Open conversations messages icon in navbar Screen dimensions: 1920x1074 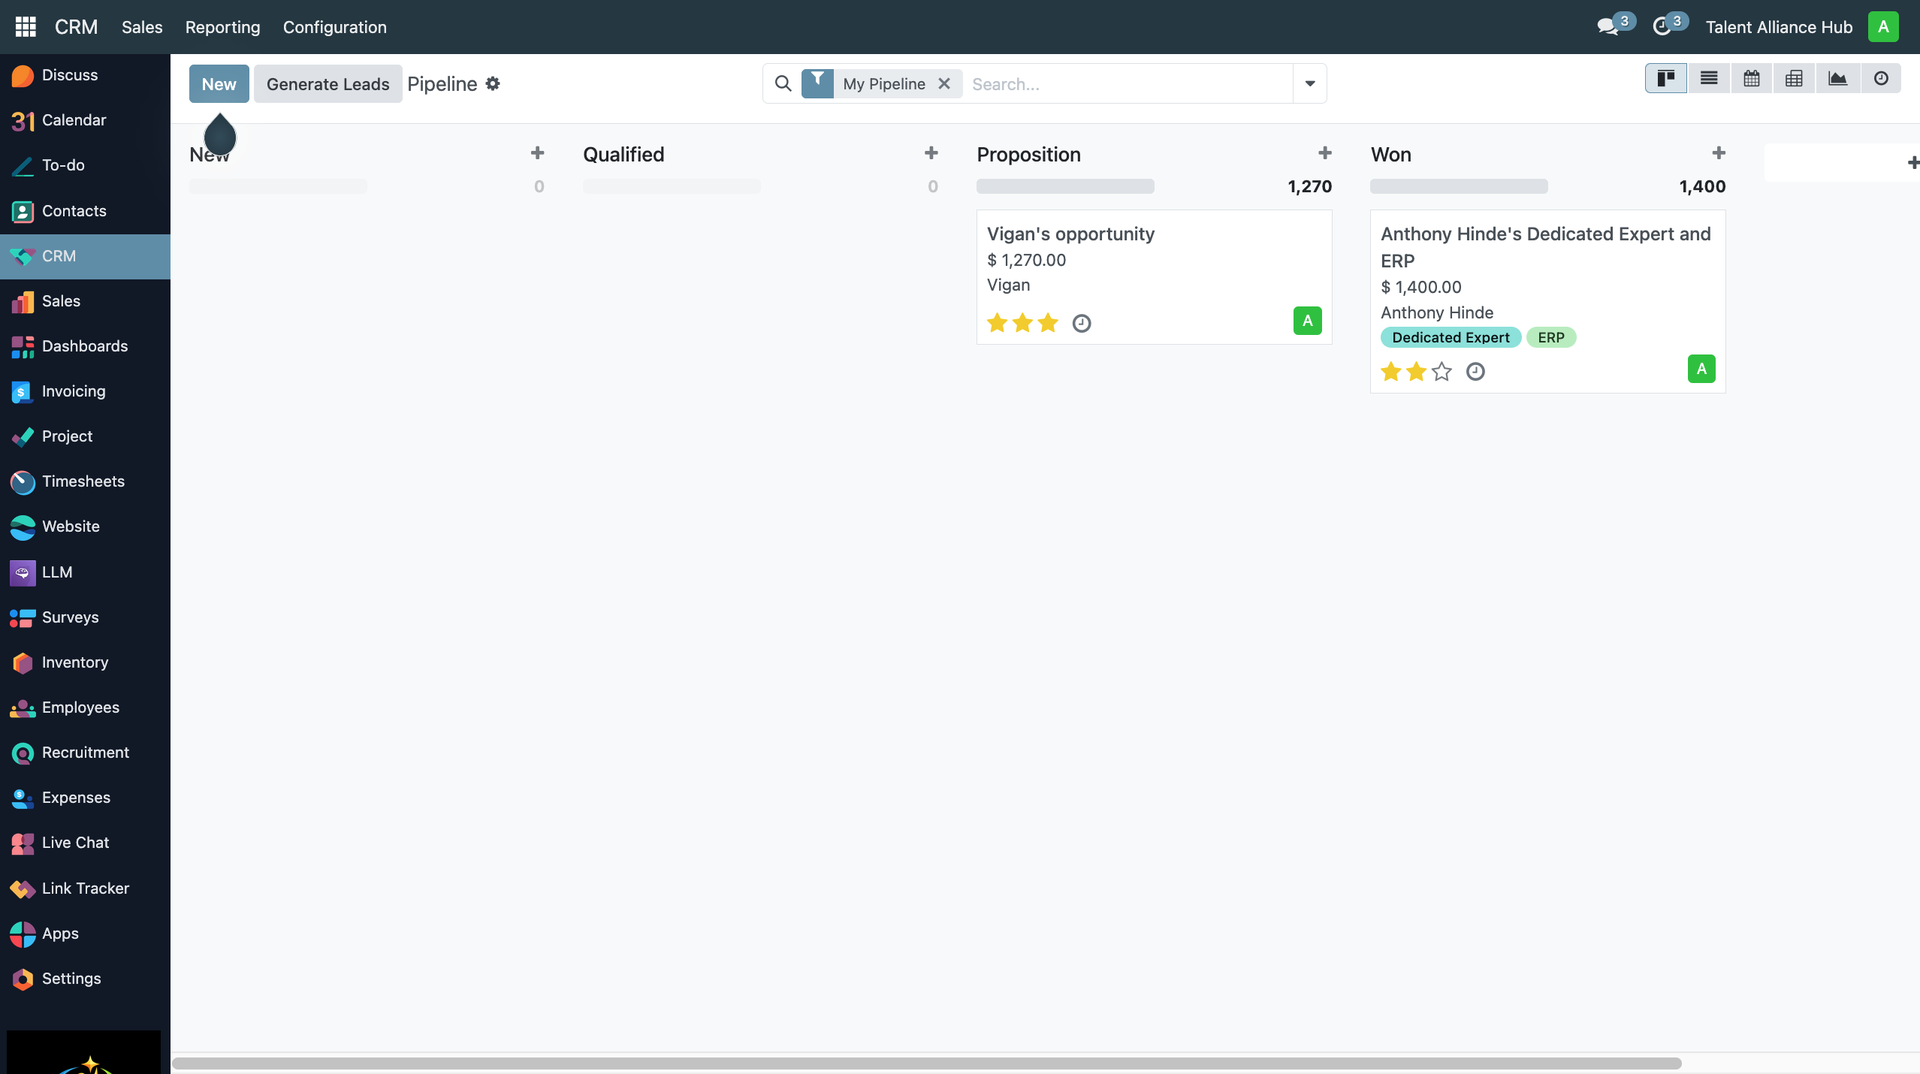(1608, 27)
